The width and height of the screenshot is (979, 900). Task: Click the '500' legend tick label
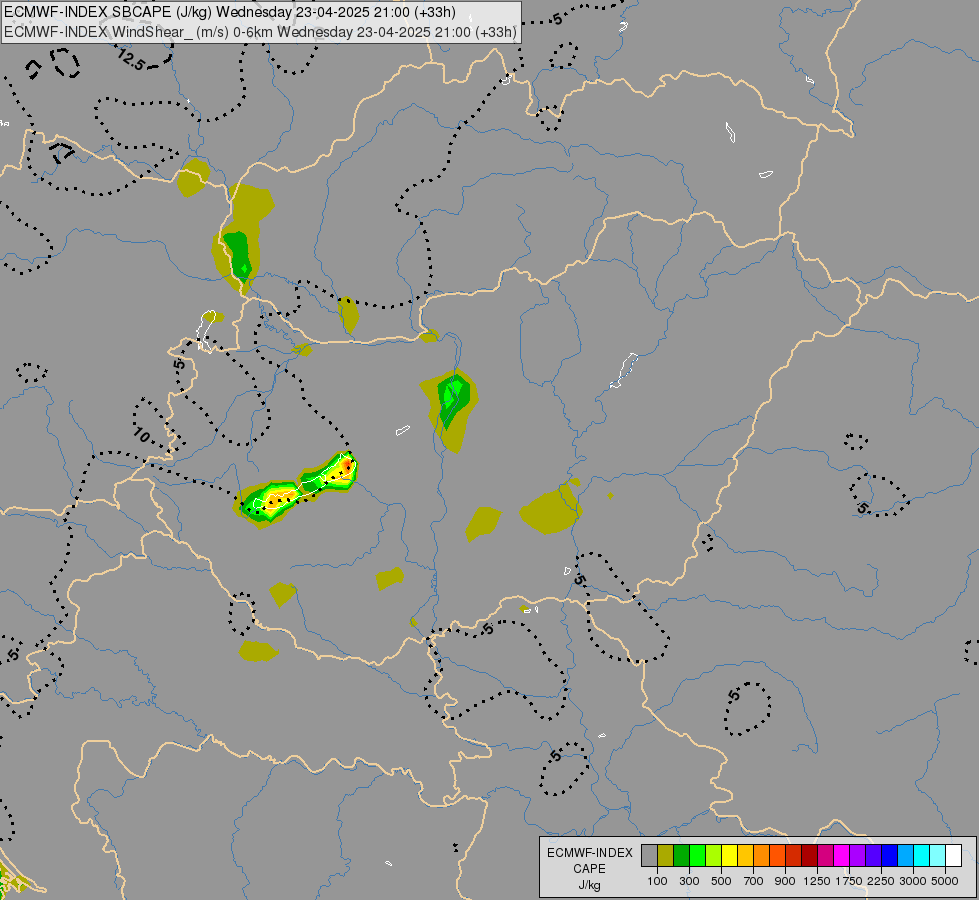(721, 881)
